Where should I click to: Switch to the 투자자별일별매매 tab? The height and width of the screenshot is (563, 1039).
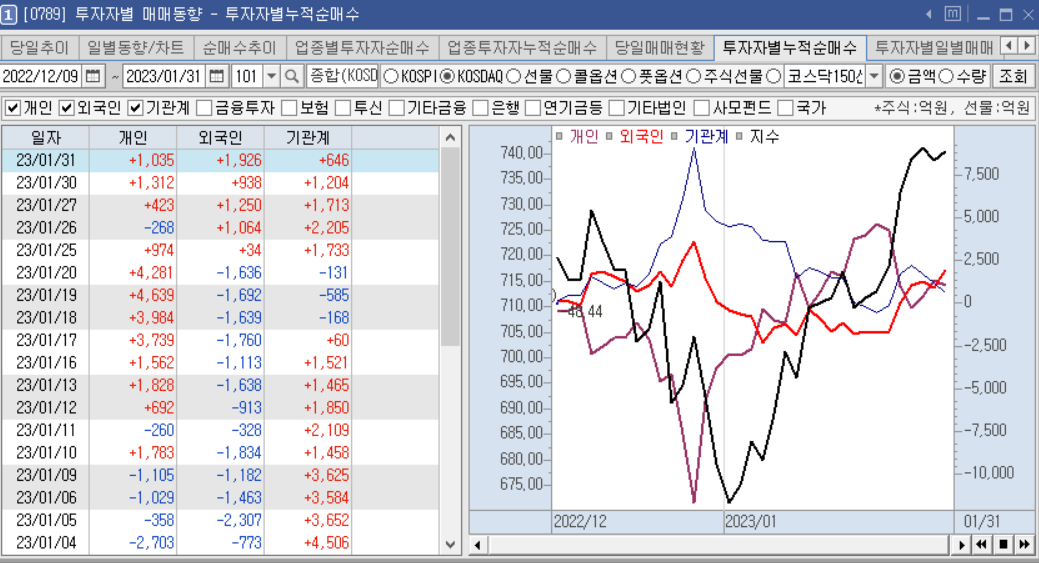pos(934,48)
